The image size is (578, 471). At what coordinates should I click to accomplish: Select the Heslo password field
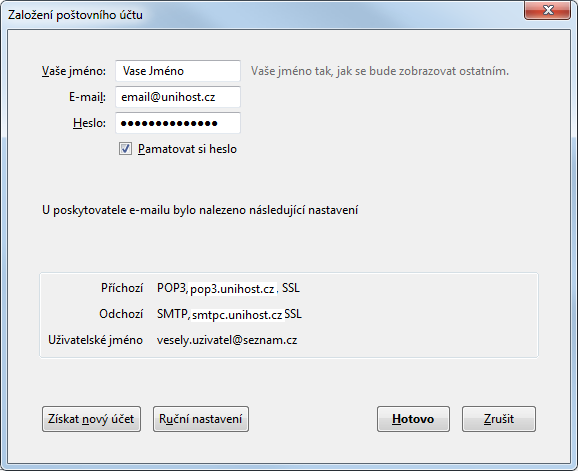178,123
